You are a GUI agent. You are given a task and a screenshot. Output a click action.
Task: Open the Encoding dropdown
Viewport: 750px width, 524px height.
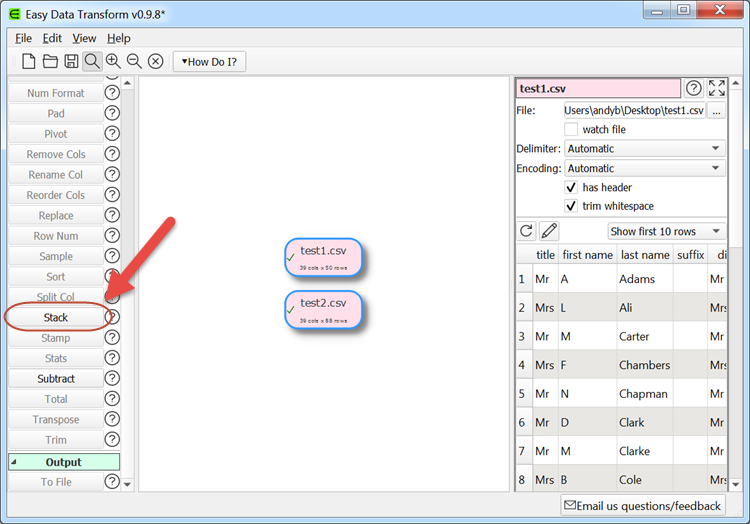644,168
